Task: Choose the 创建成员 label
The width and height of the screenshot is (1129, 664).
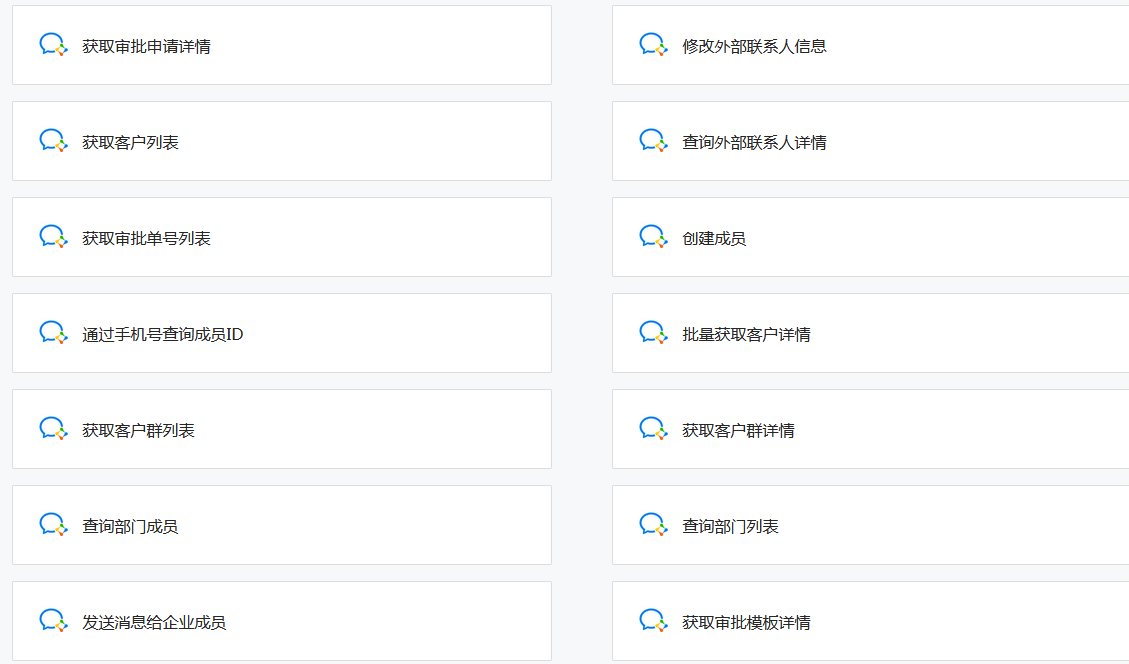Action: click(x=714, y=238)
